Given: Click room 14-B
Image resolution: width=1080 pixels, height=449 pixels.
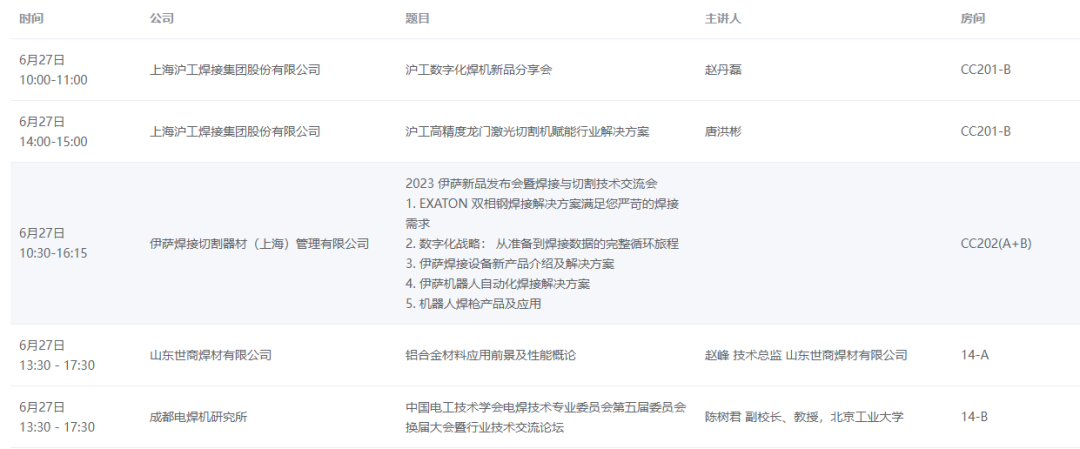Looking at the screenshot, I should click(x=974, y=417).
